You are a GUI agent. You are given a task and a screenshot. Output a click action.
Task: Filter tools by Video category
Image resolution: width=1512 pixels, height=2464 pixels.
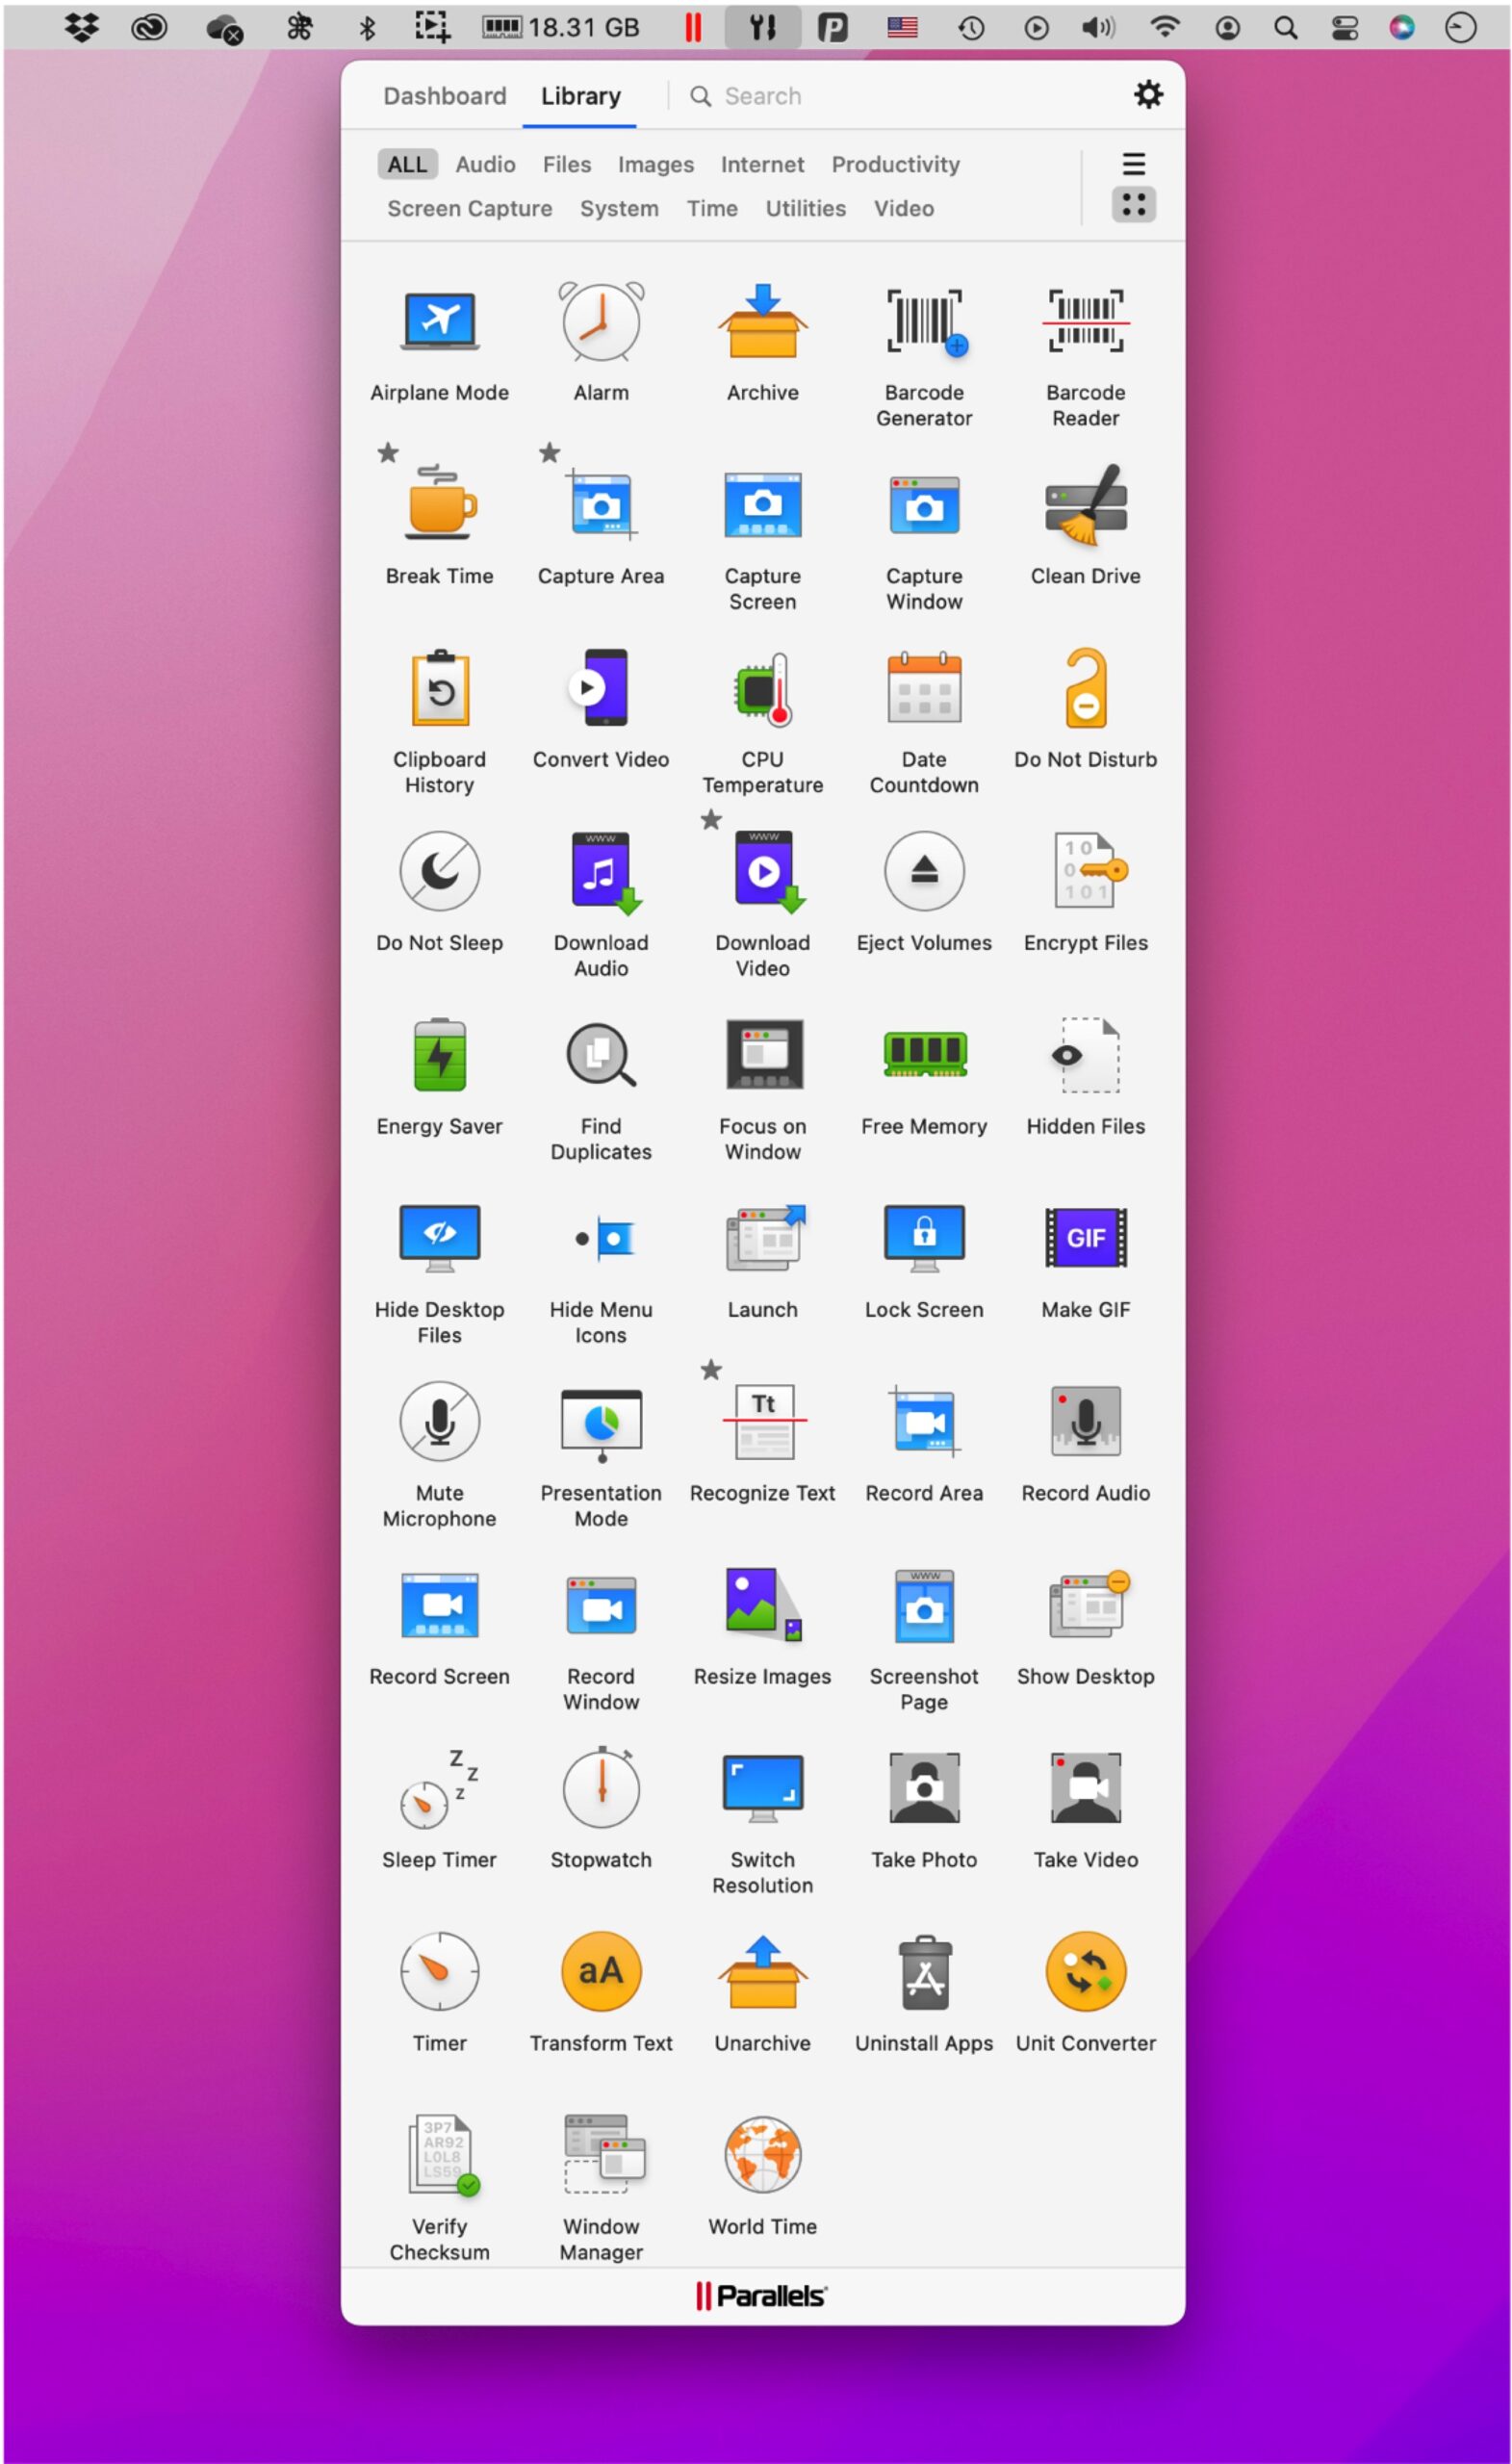click(x=904, y=208)
